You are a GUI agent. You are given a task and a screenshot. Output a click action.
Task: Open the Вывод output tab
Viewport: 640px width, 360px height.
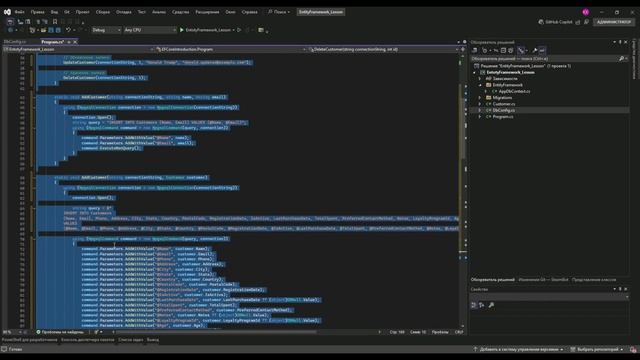tap(153, 340)
